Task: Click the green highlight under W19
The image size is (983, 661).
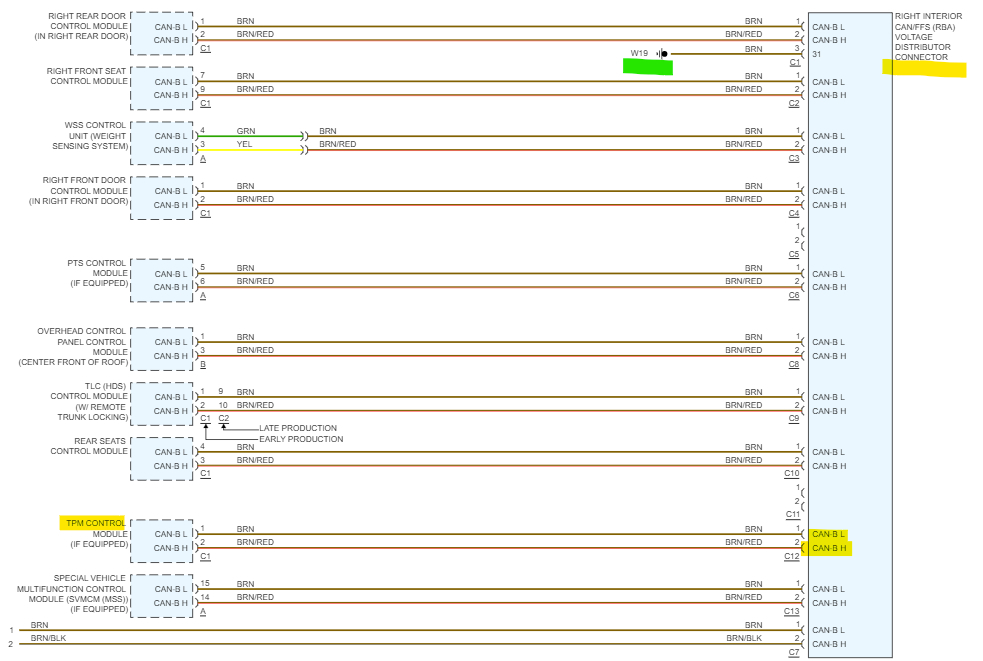Action: (648, 66)
